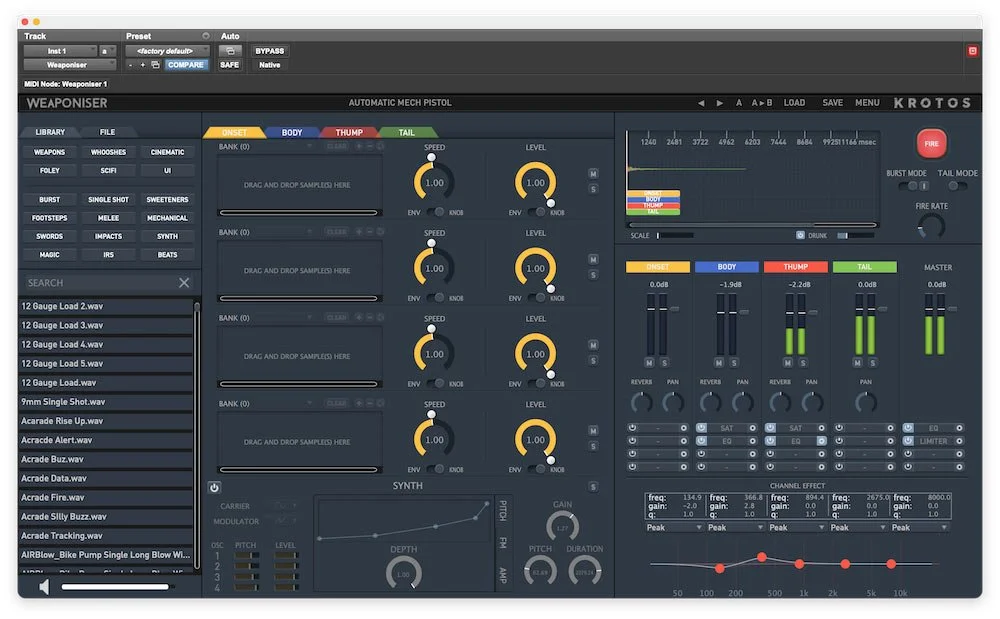Click the BYPASS button

270,51
